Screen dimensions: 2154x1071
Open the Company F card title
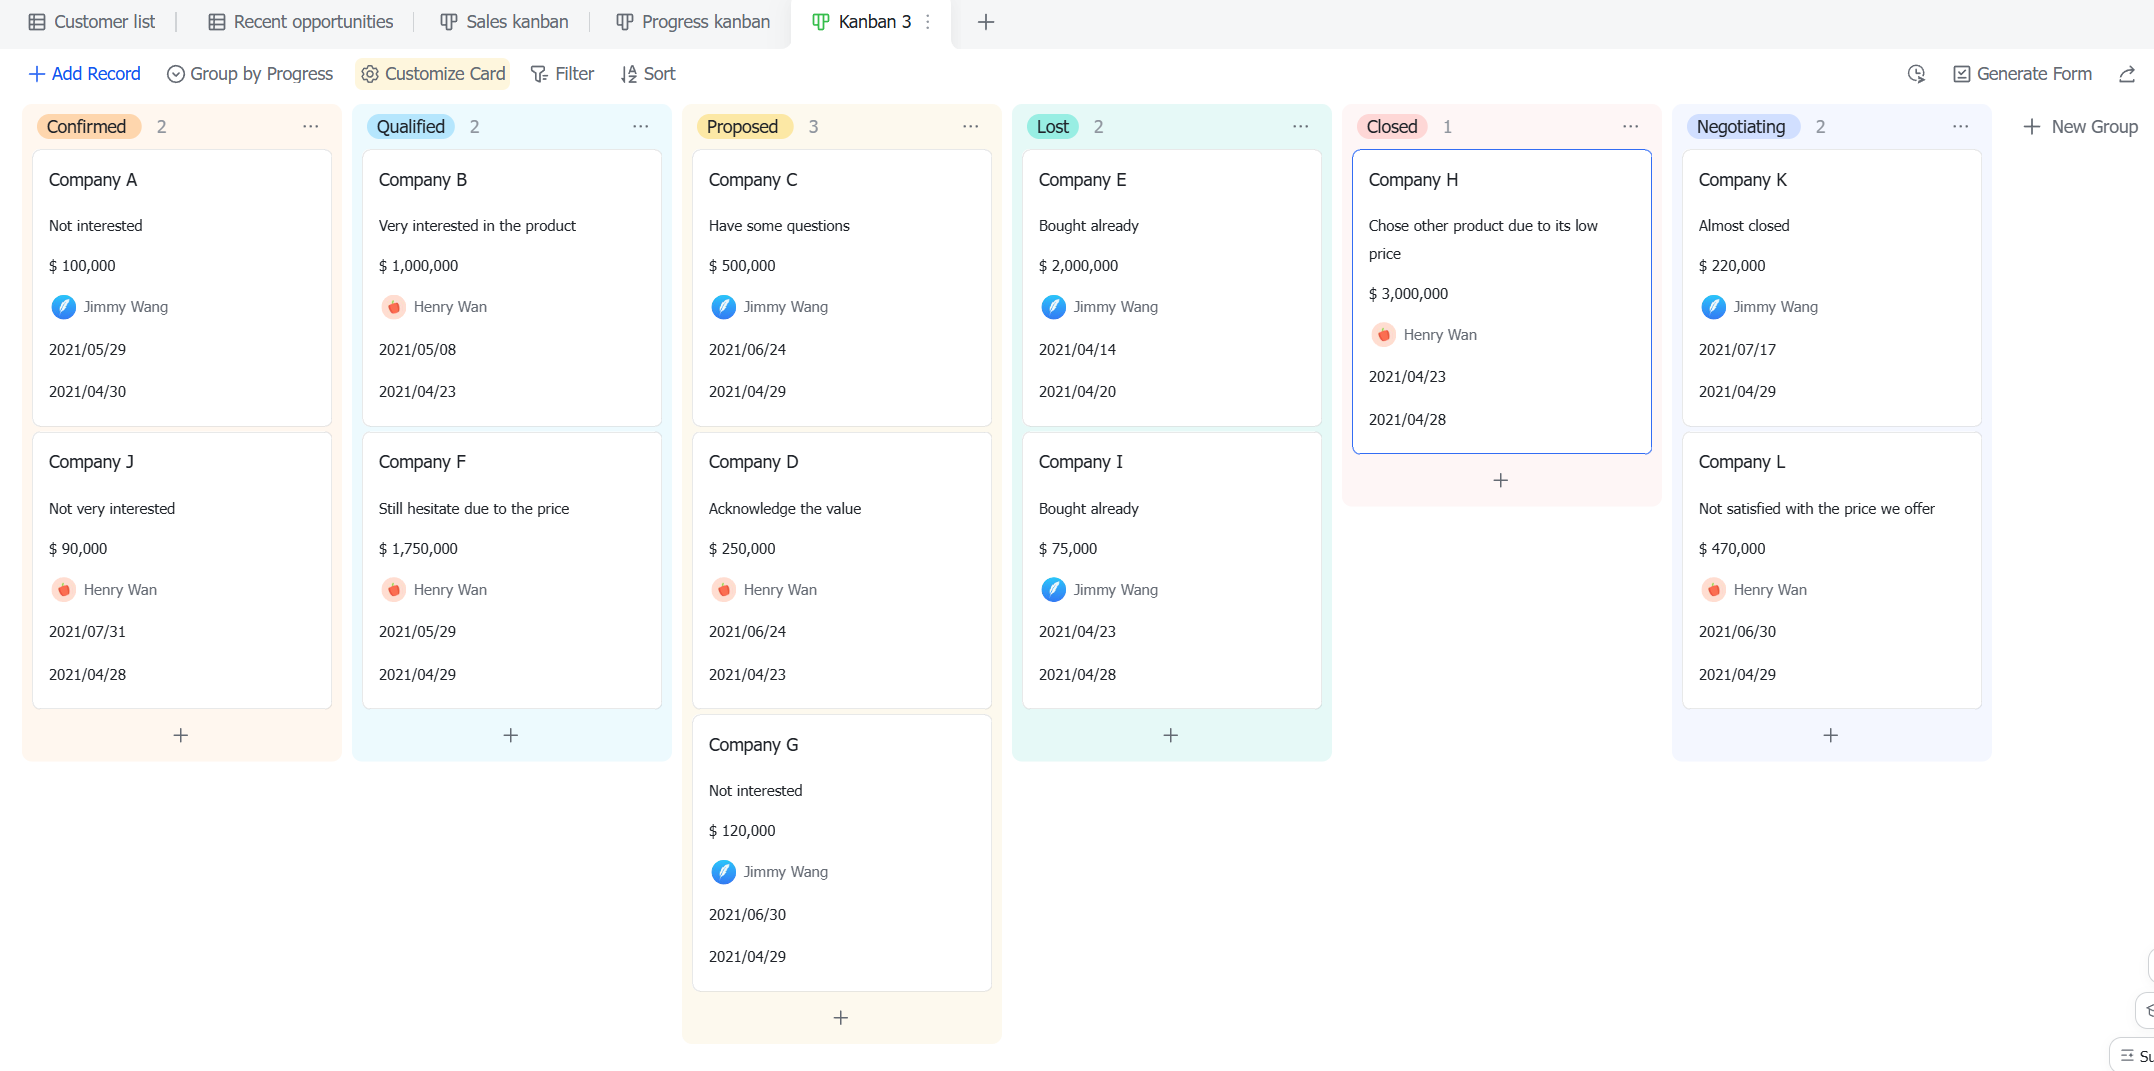(422, 462)
